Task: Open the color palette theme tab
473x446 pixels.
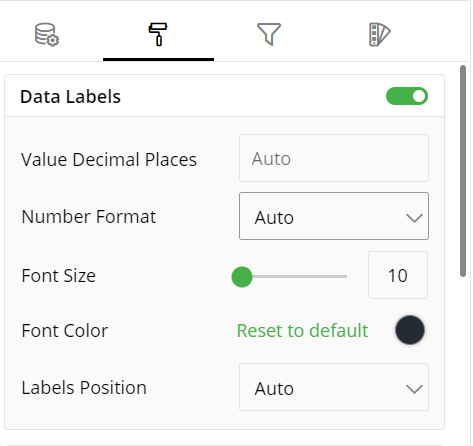Action: tap(380, 34)
